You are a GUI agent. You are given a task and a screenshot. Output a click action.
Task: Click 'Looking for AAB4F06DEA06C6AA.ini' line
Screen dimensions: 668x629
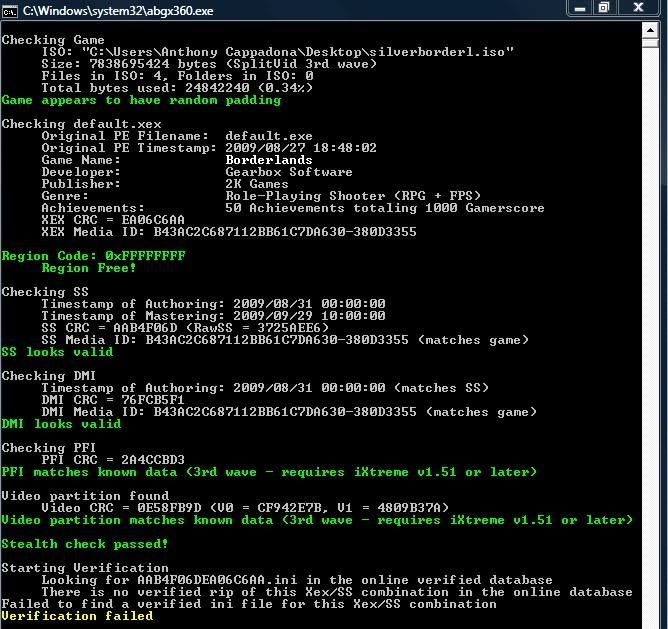[x=297, y=580]
